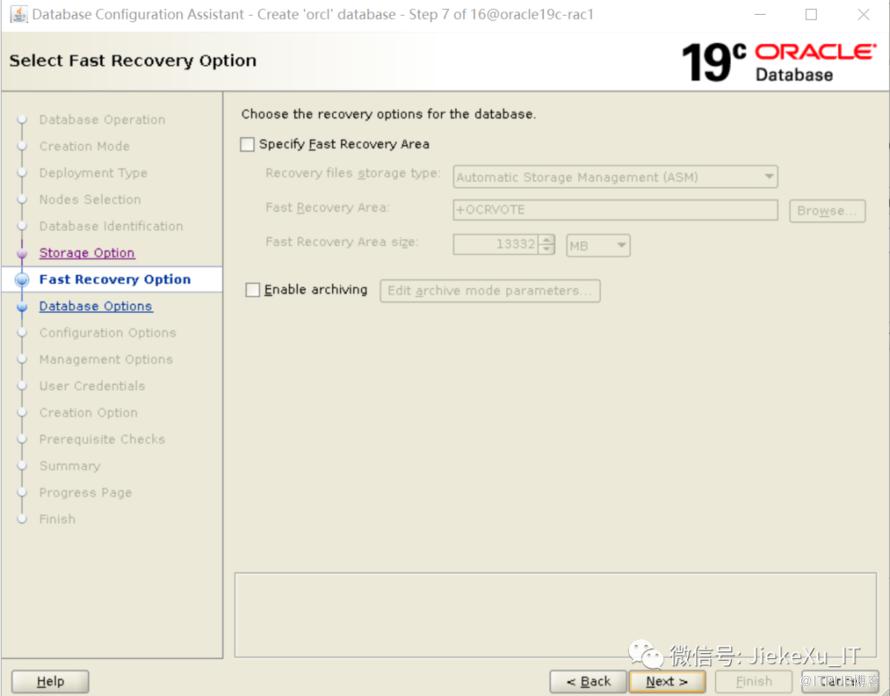This screenshot has width=890, height=696.
Task: Enable Specify Fast Recovery Area checkbox
Action: 247,145
